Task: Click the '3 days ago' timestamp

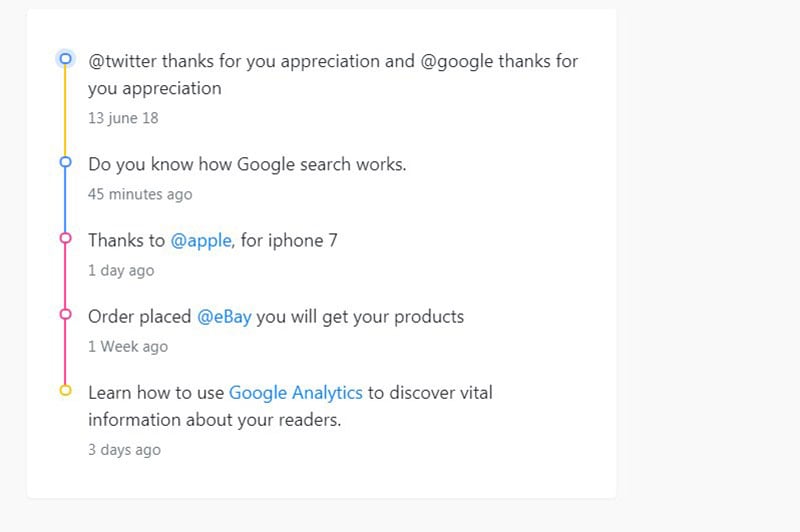Action: click(124, 450)
